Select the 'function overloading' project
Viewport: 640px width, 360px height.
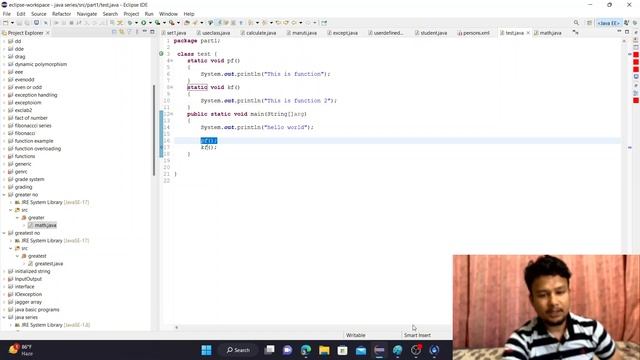click(x=38, y=149)
